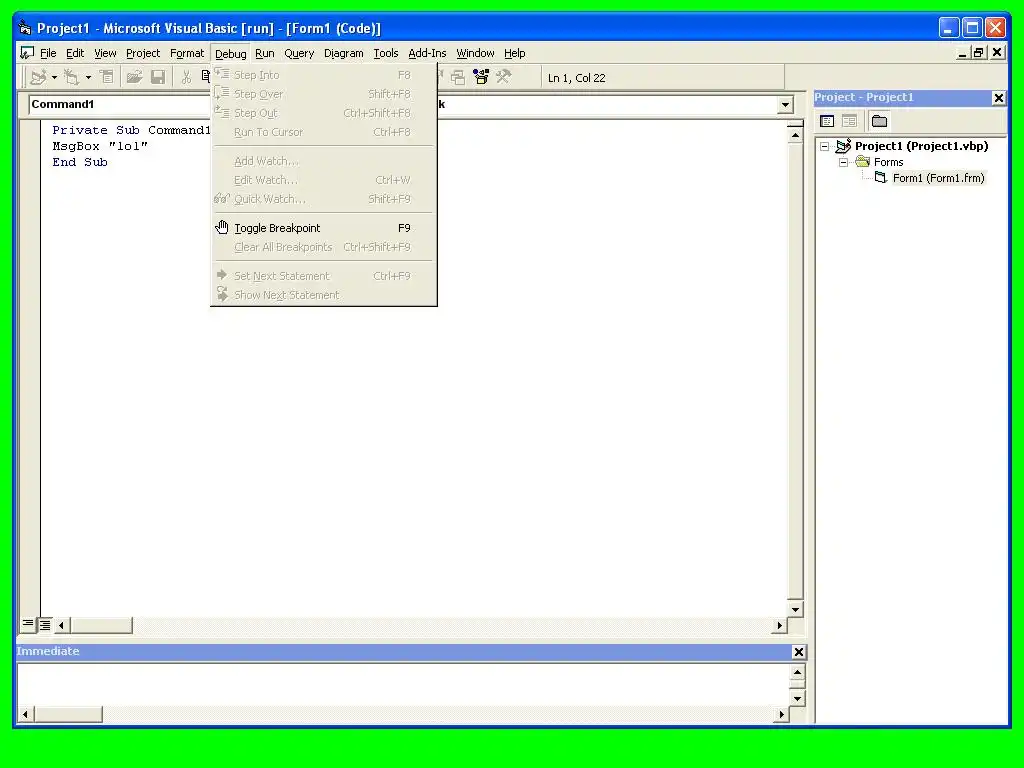Open the Project menu

[143, 54]
